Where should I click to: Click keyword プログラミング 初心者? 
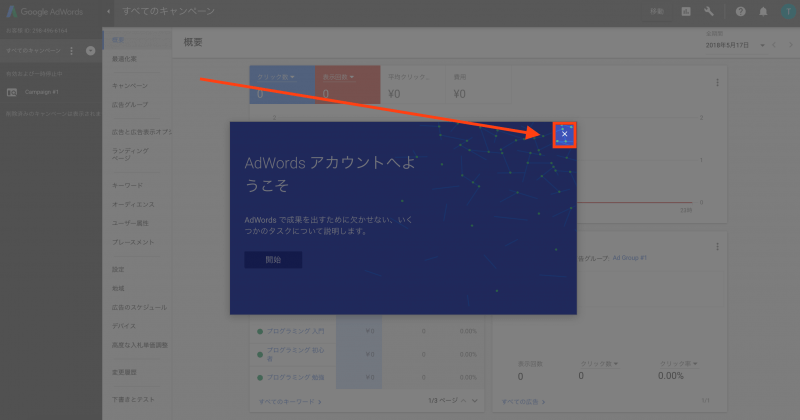click(x=295, y=354)
